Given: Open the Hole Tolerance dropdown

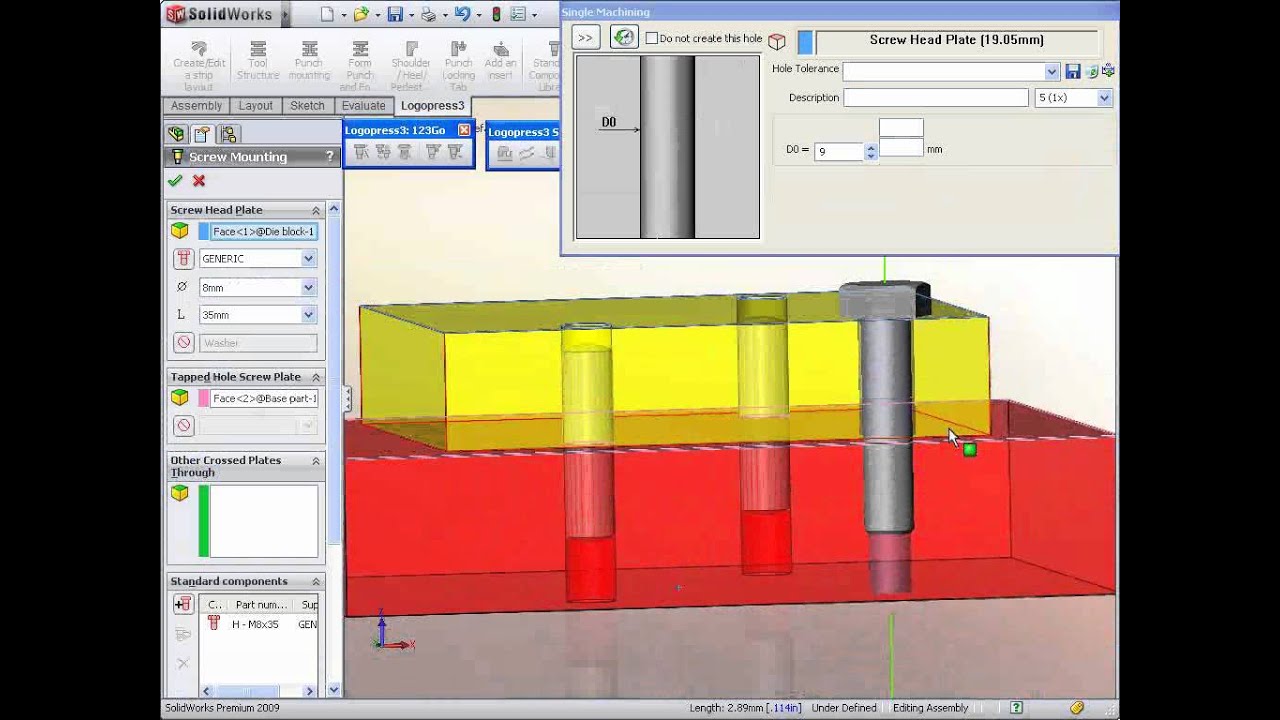Looking at the screenshot, I should pyautogui.click(x=1052, y=71).
